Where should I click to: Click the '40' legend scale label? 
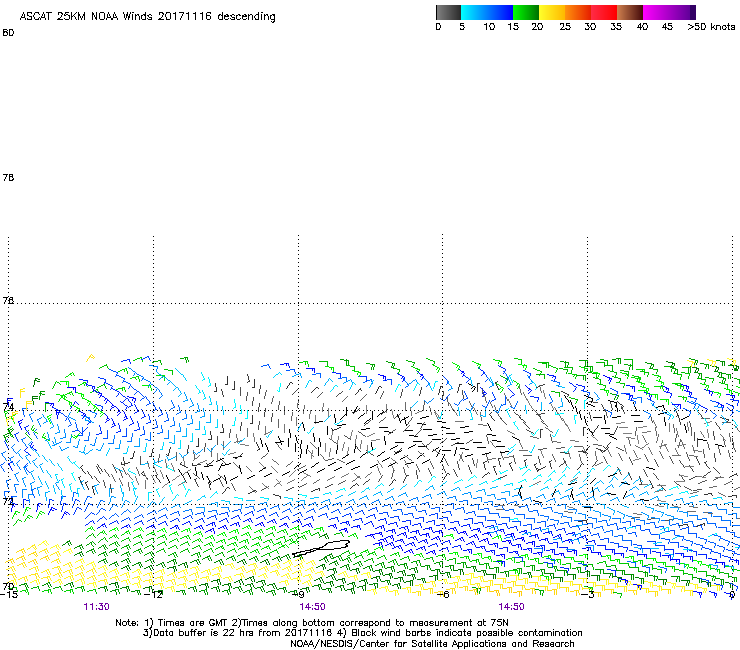642,27
